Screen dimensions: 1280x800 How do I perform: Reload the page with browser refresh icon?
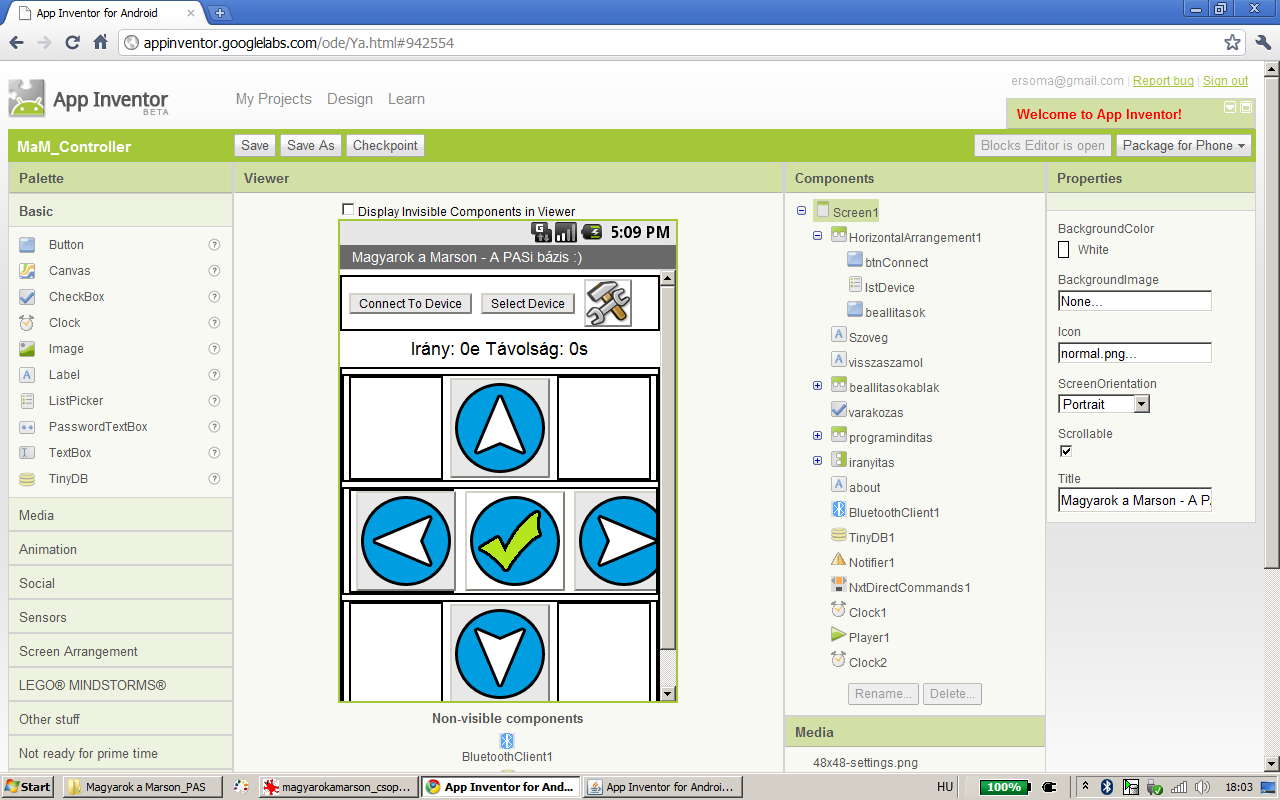[72, 43]
